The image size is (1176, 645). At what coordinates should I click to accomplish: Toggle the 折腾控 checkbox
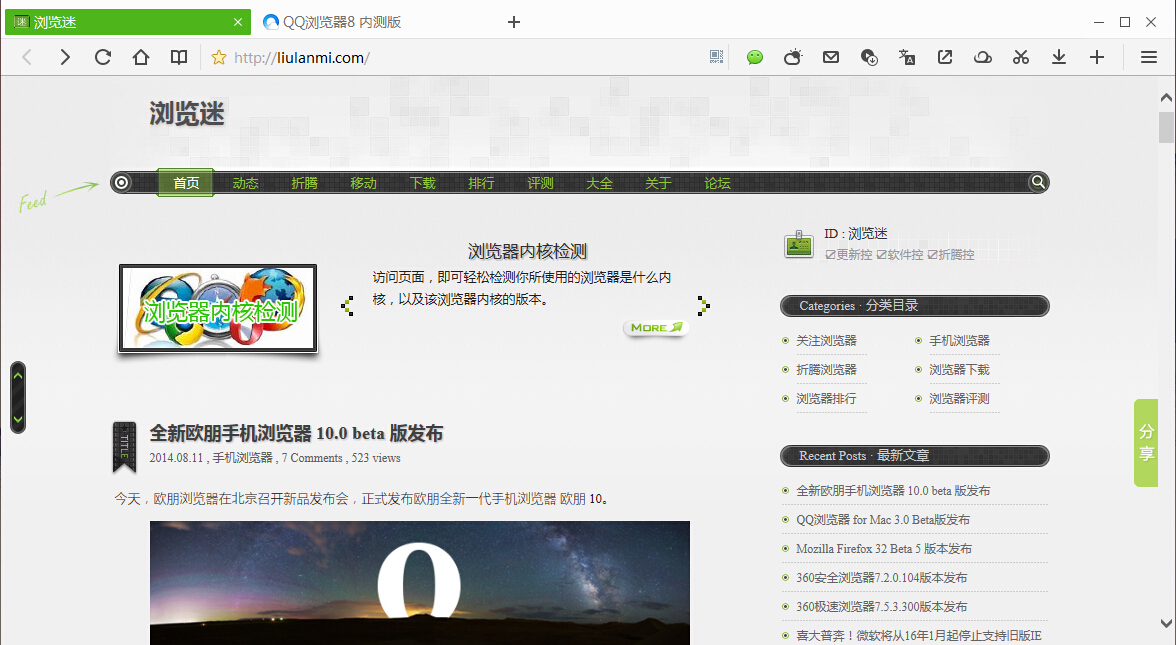(932, 255)
